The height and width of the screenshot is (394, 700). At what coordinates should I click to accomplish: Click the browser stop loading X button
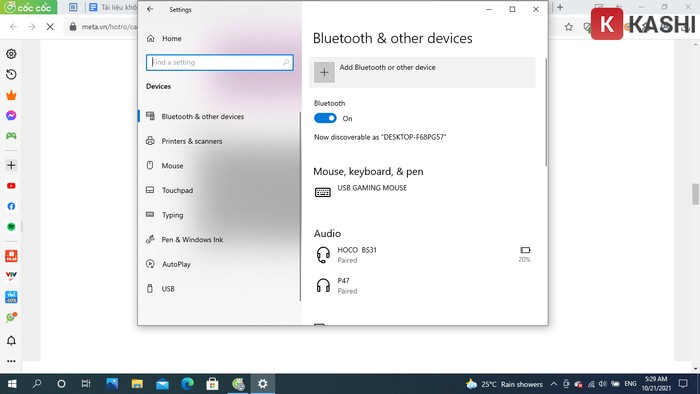pyautogui.click(x=50, y=27)
